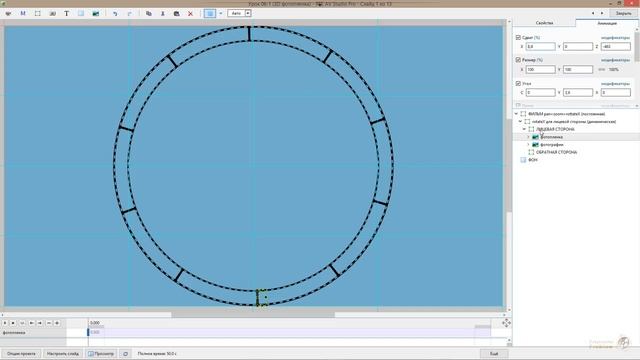Viewport: 640px width, 360px height.
Task: Expand the фотографии tree item
Action: click(x=529, y=144)
